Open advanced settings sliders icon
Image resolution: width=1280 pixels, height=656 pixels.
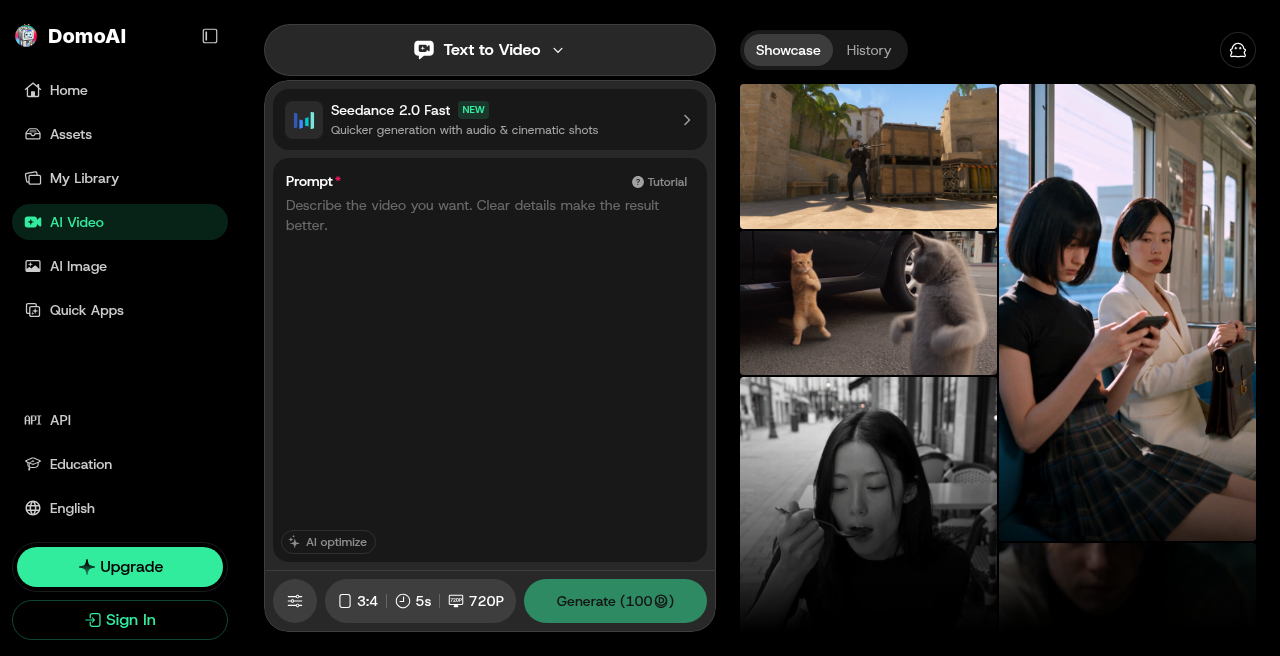tap(295, 601)
